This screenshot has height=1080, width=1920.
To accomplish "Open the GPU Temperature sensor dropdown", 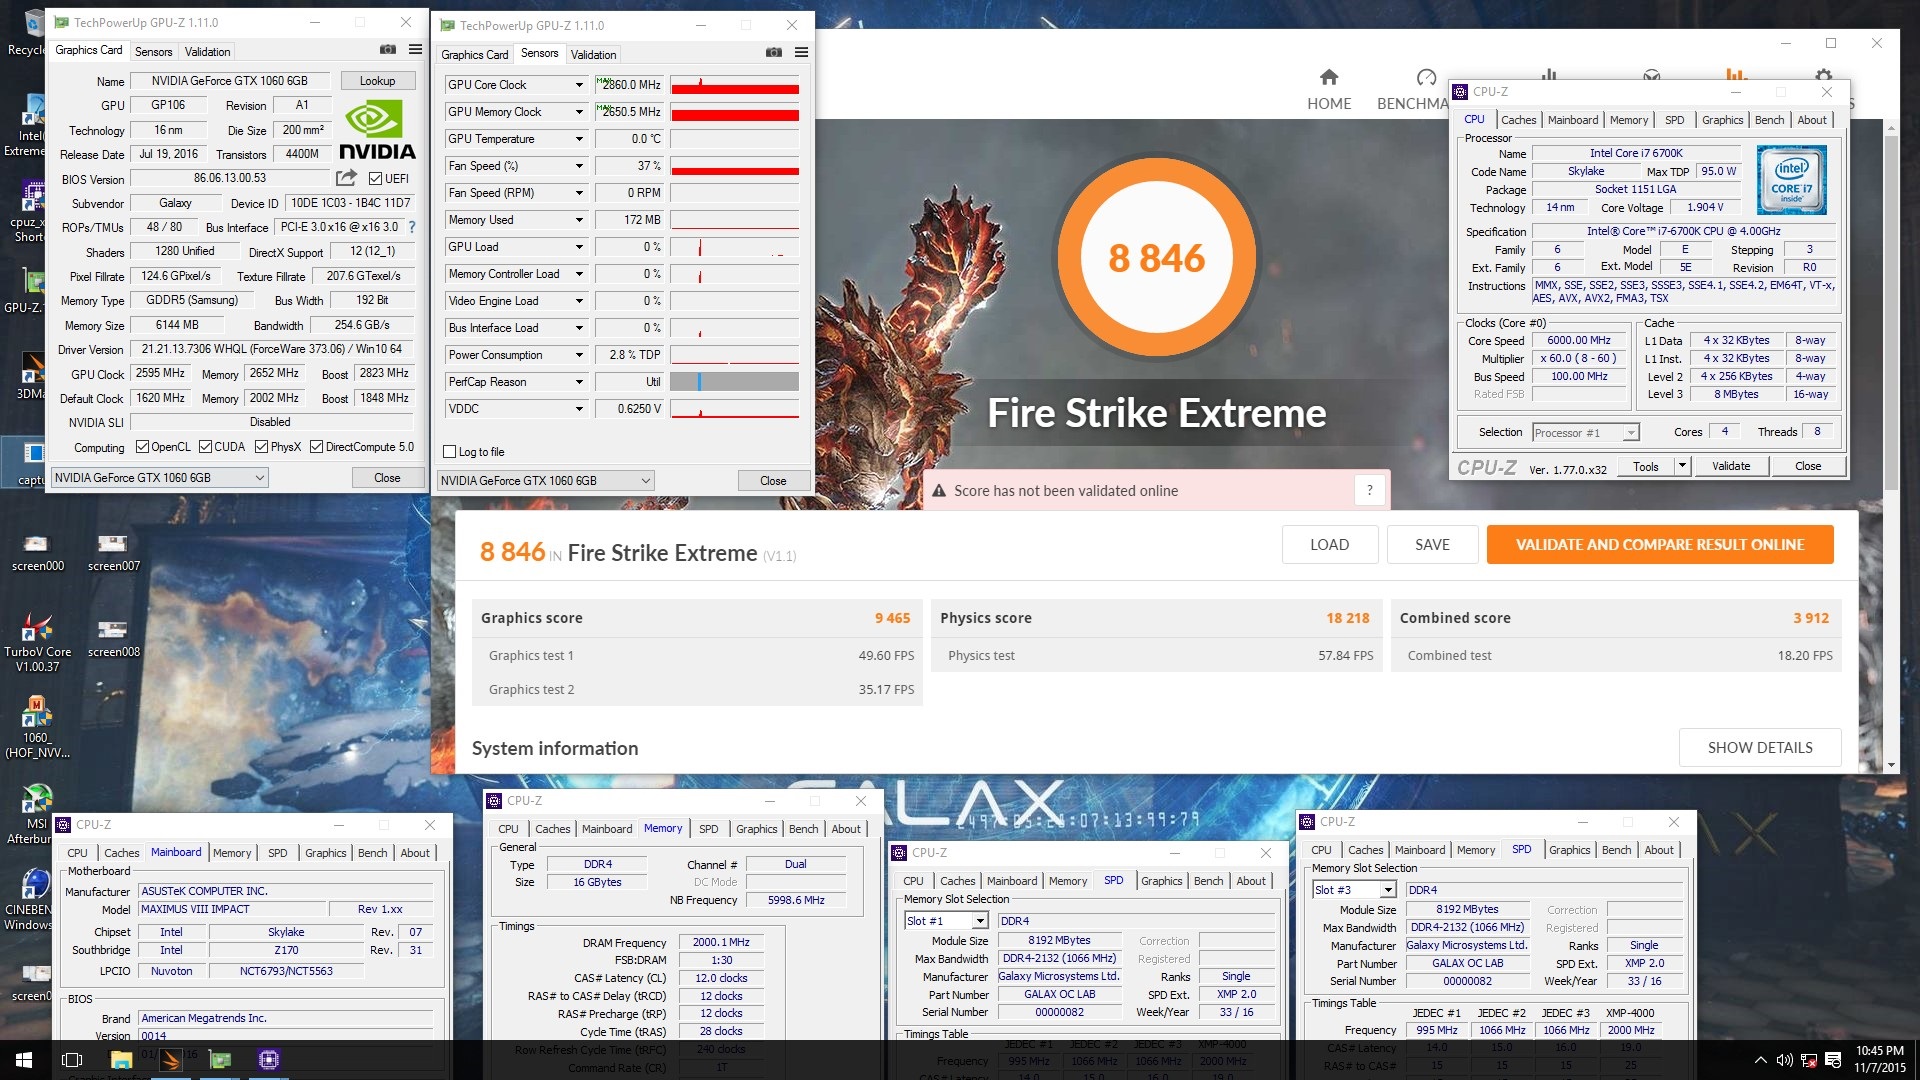I will pyautogui.click(x=578, y=139).
